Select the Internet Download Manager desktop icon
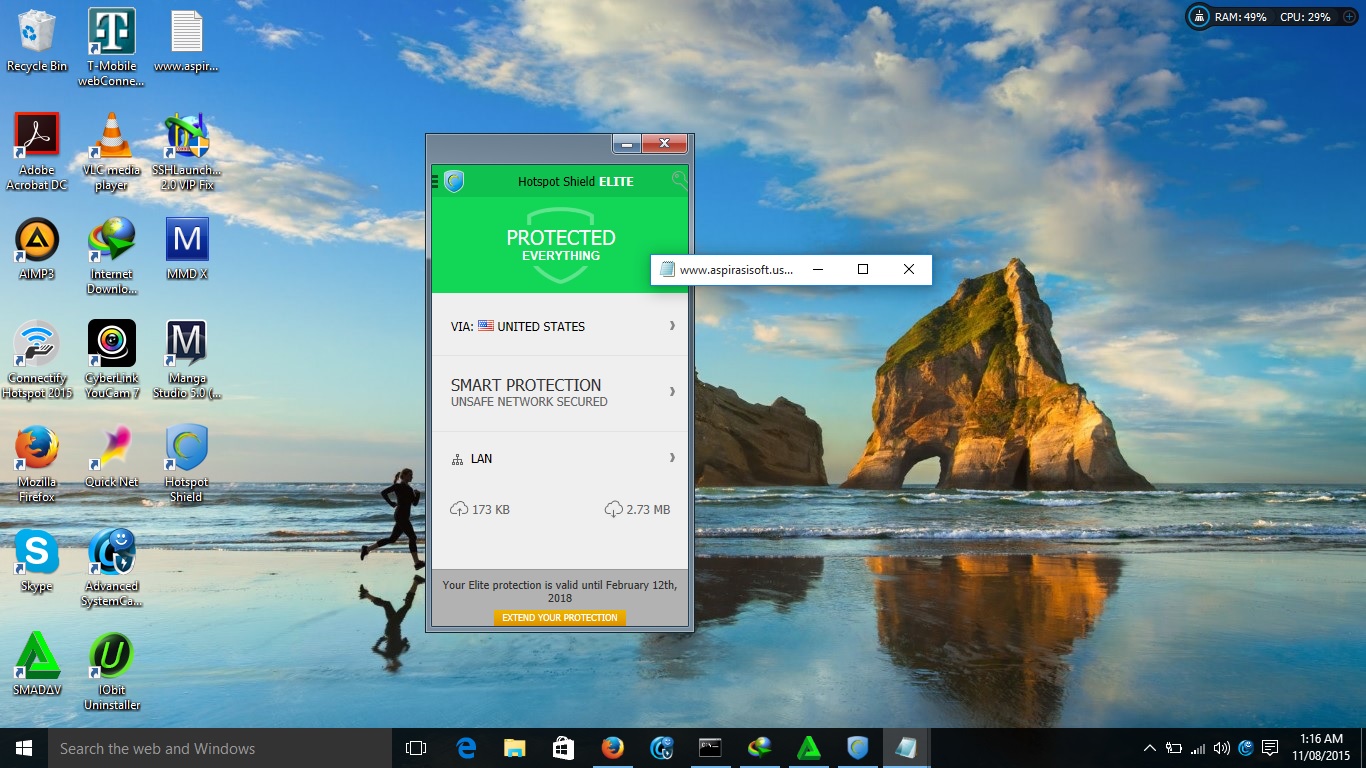 111,256
